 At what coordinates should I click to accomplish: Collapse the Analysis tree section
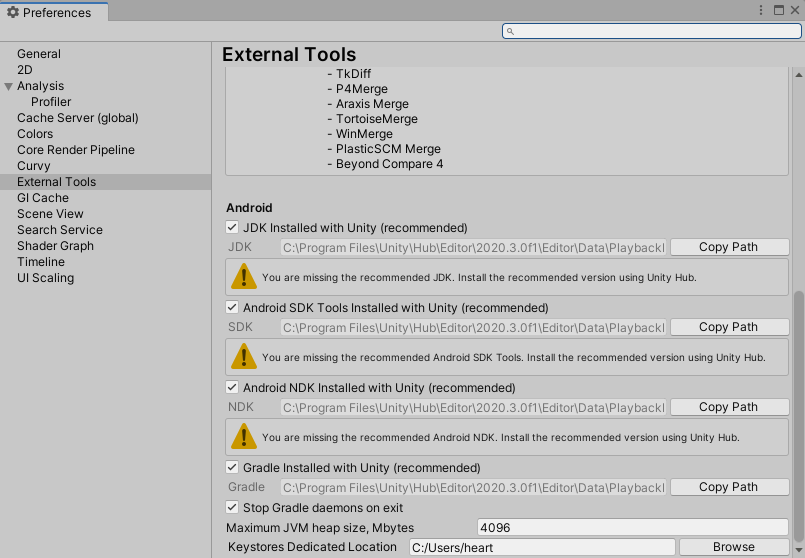8,86
